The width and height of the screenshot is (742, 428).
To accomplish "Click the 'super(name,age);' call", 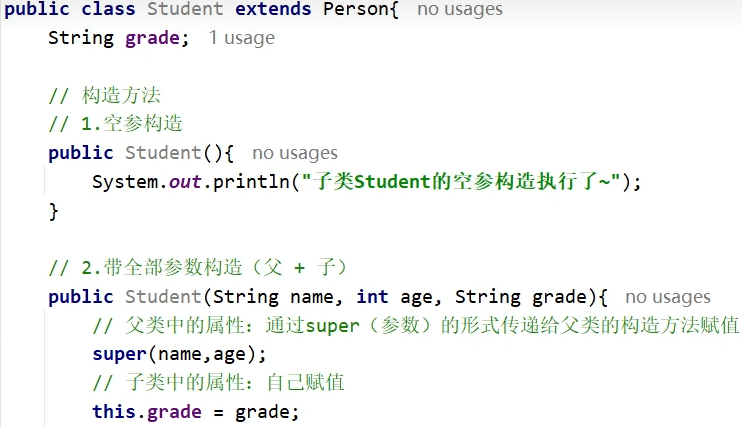I will tap(179, 354).
